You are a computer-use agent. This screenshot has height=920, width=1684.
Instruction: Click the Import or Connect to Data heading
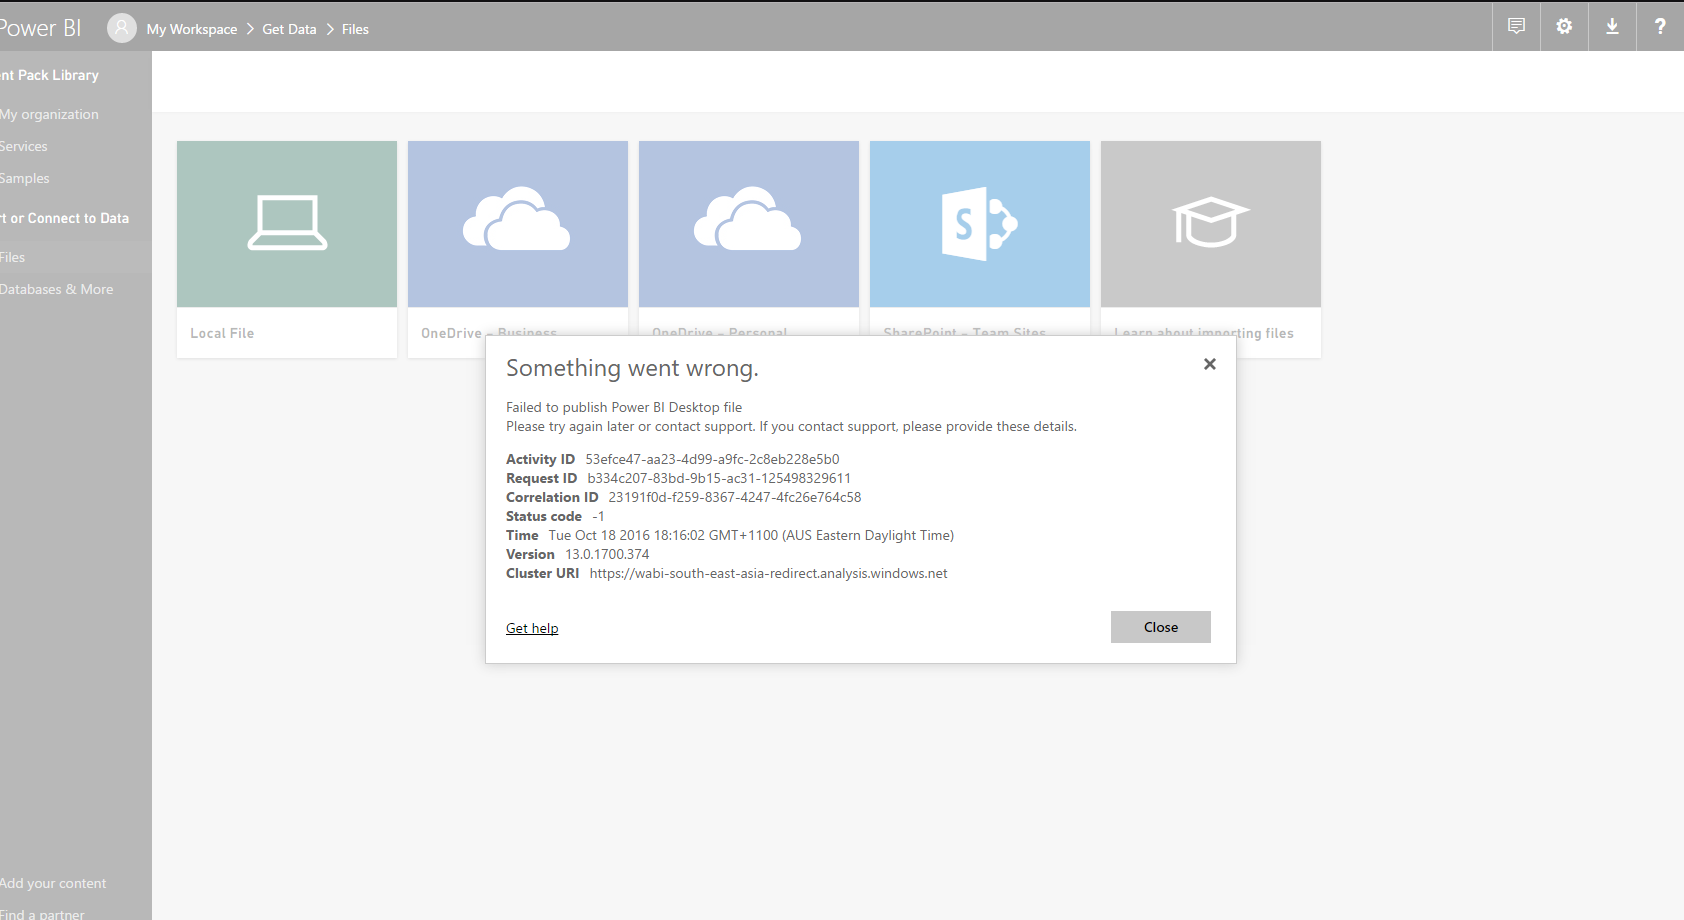(64, 218)
